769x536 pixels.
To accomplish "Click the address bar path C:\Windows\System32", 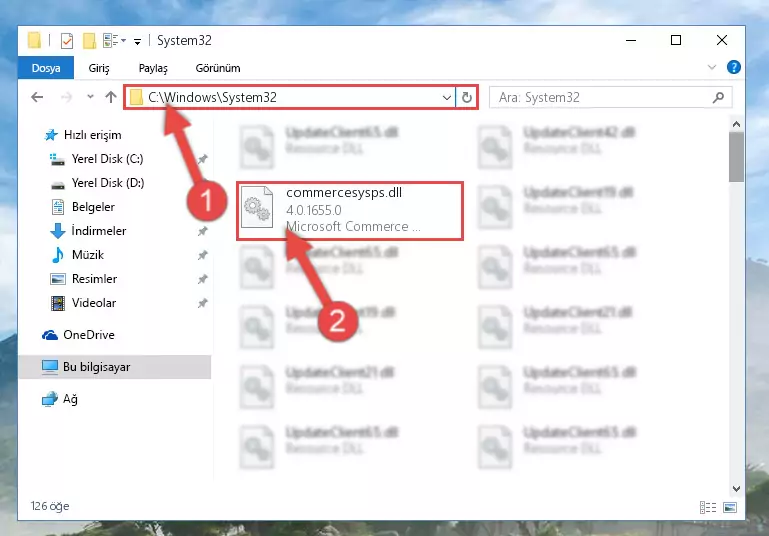I will [x=212, y=98].
